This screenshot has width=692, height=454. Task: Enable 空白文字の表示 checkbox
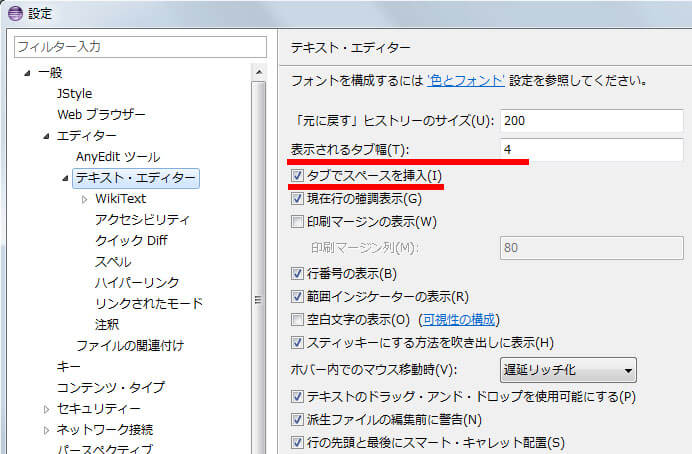point(296,320)
